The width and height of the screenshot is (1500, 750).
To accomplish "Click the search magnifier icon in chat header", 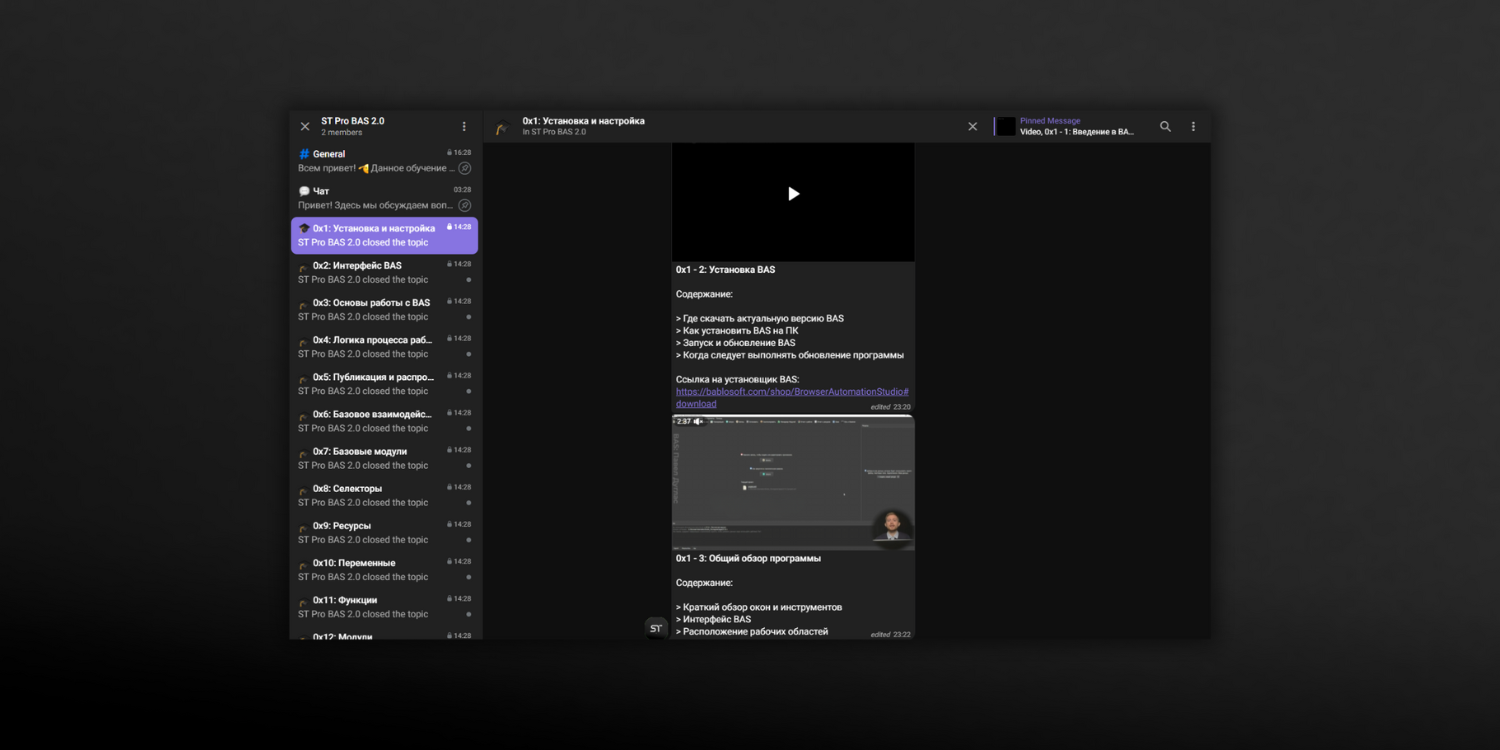I will 1165,127.
